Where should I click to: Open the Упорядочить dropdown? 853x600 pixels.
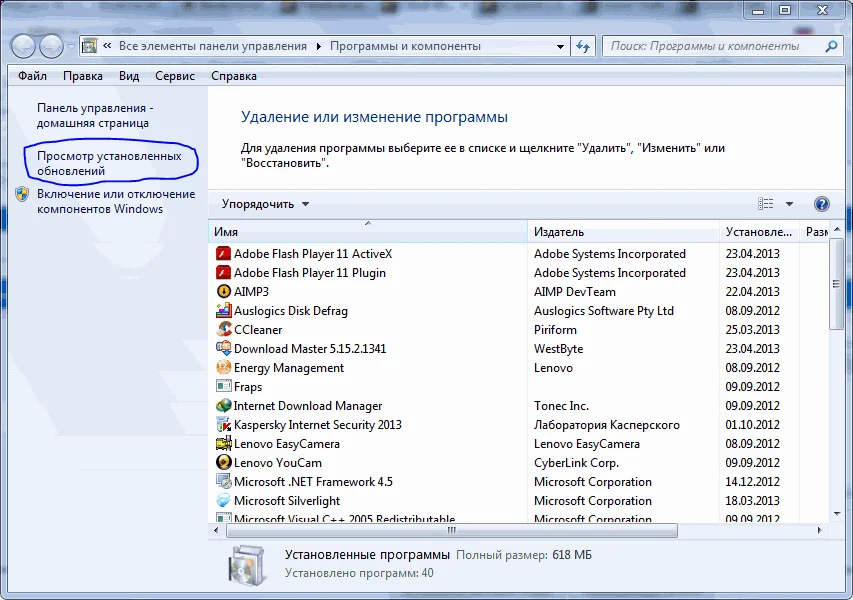(x=265, y=204)
